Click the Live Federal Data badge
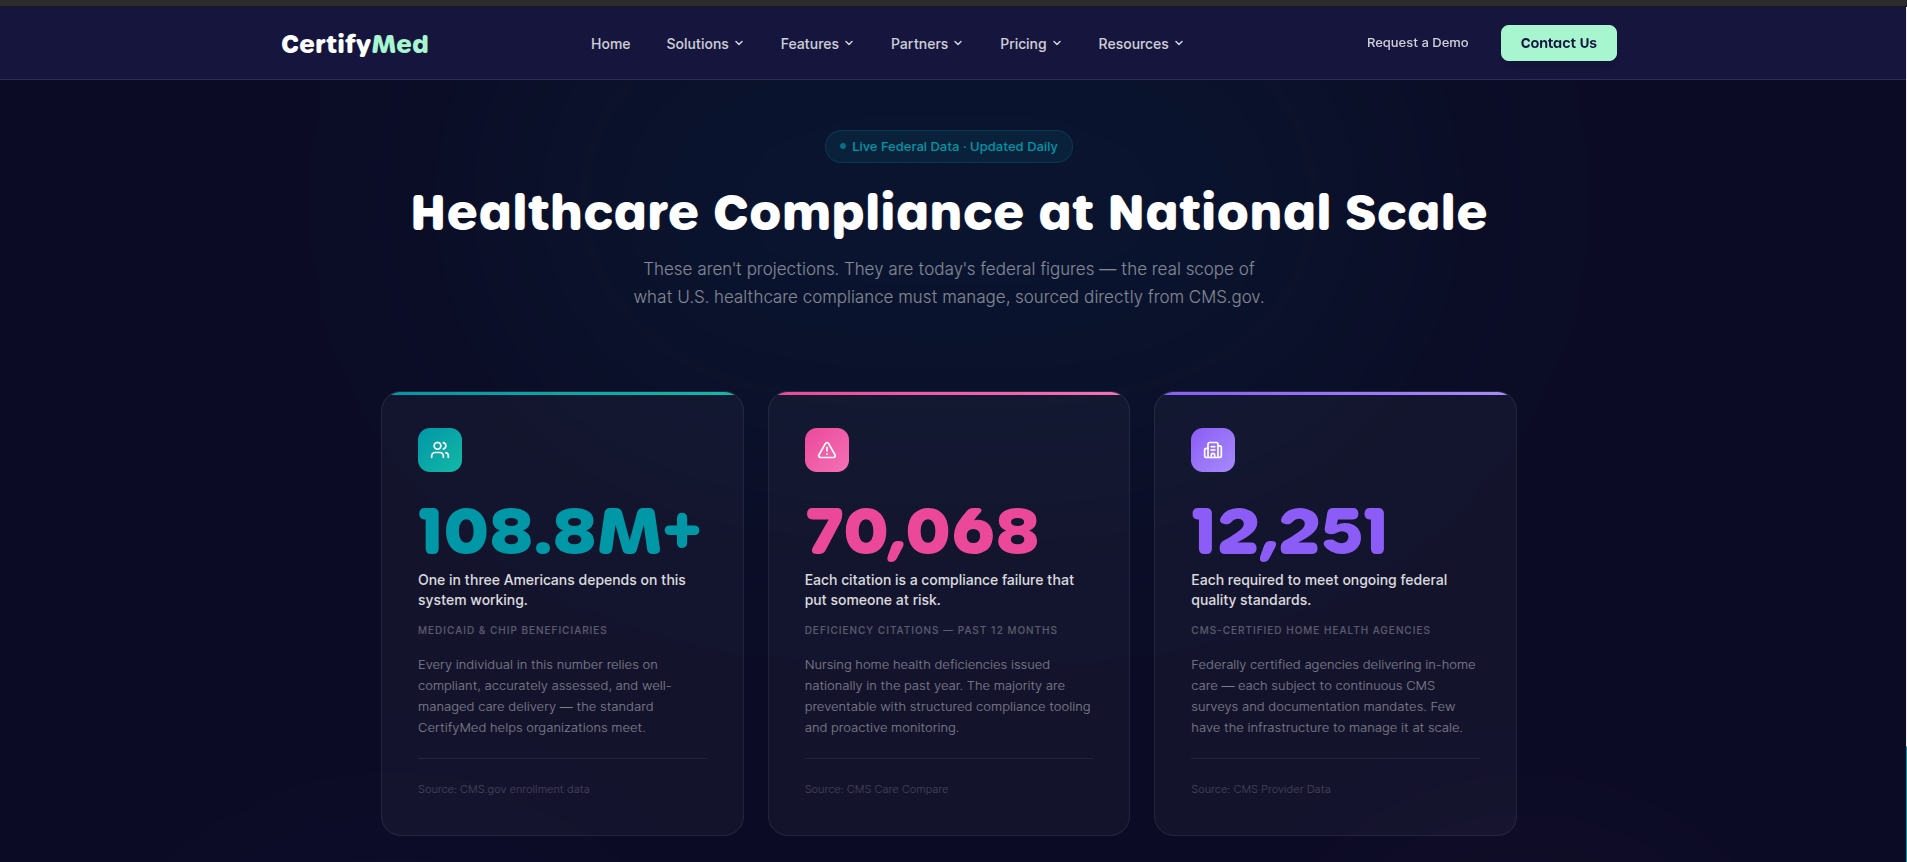 click(x=949, y=146)
